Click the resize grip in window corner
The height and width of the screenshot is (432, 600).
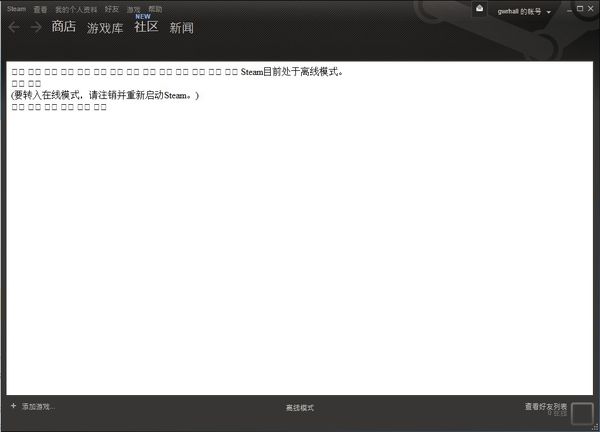point(595,427)
